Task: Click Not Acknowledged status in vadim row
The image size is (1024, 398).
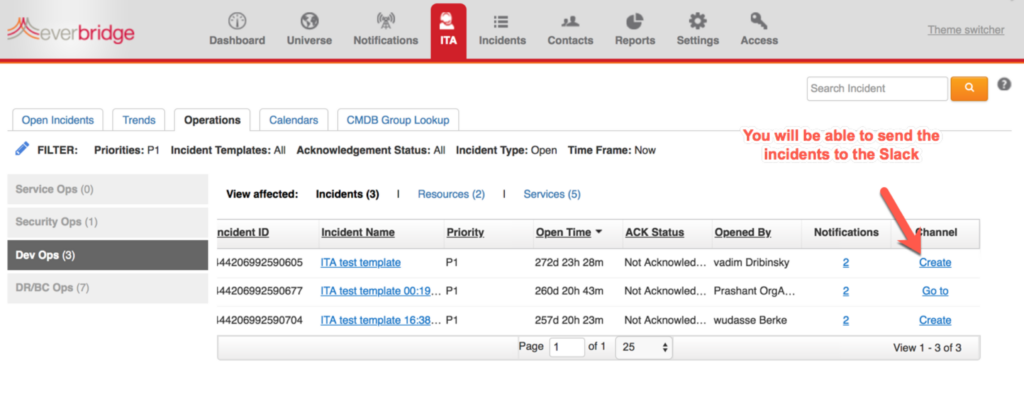Action: click(665, 263)
